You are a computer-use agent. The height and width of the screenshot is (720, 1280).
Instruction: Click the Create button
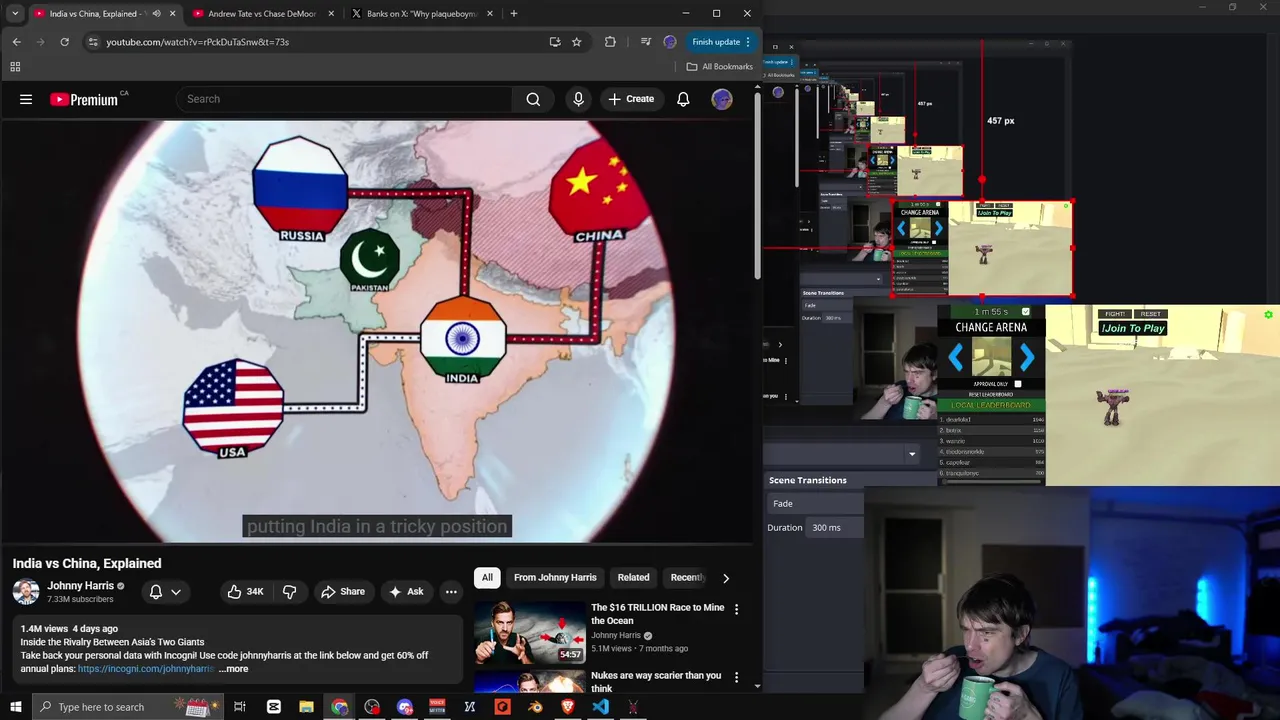tap(631, 99)
